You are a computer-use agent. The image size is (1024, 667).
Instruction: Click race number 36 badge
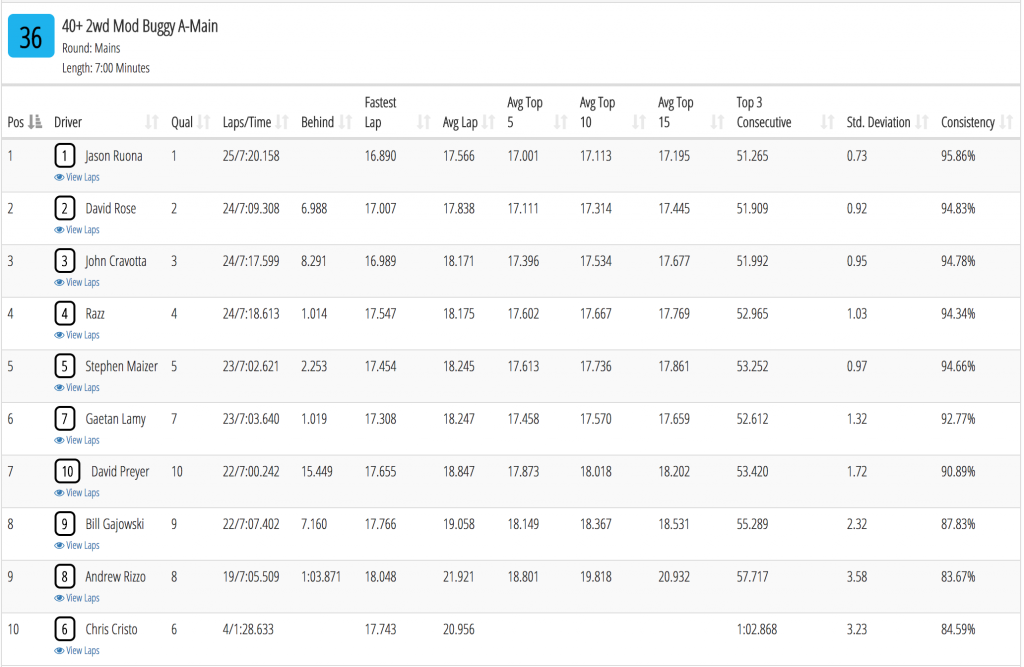click(31, 37)
